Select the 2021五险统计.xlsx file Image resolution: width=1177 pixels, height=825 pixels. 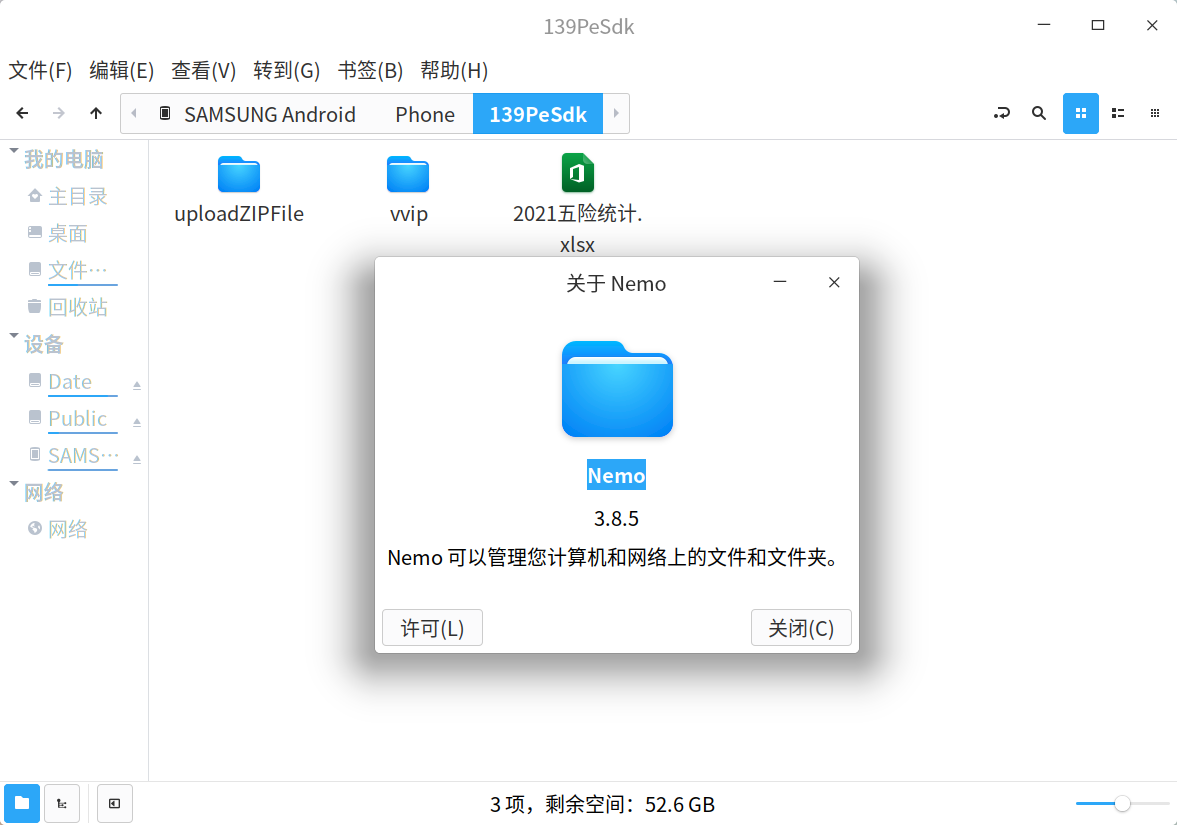[577, 203]
